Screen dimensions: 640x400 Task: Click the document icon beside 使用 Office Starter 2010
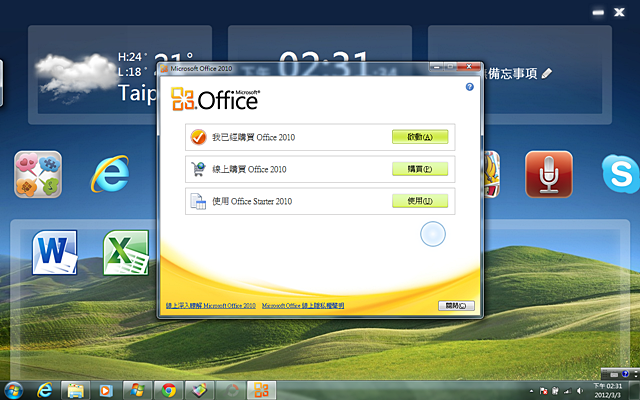tap(198, 201)
